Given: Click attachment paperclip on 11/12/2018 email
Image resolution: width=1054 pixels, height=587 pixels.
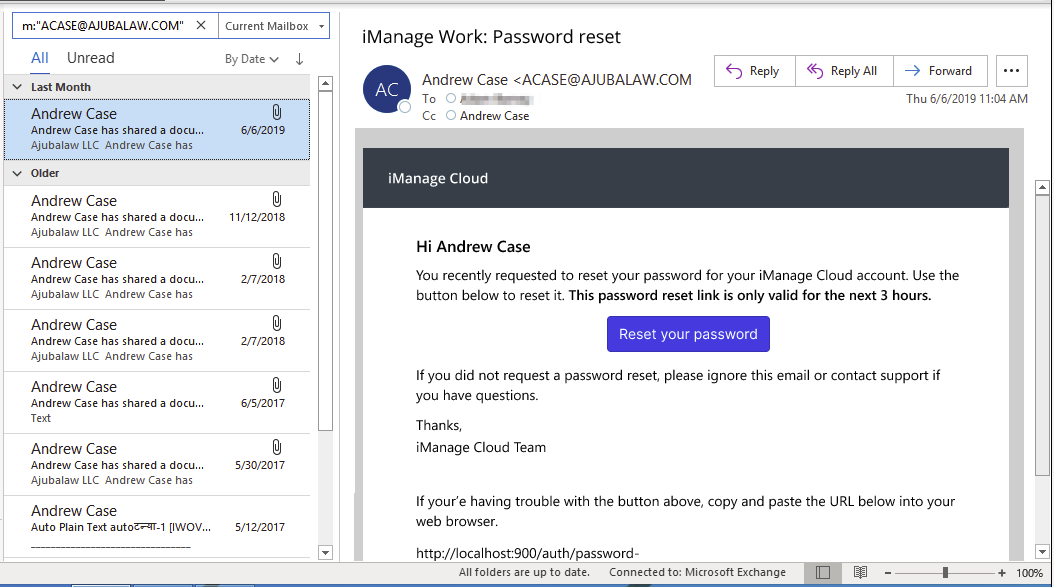Looking at the screenshot, I should pos(277,199).
